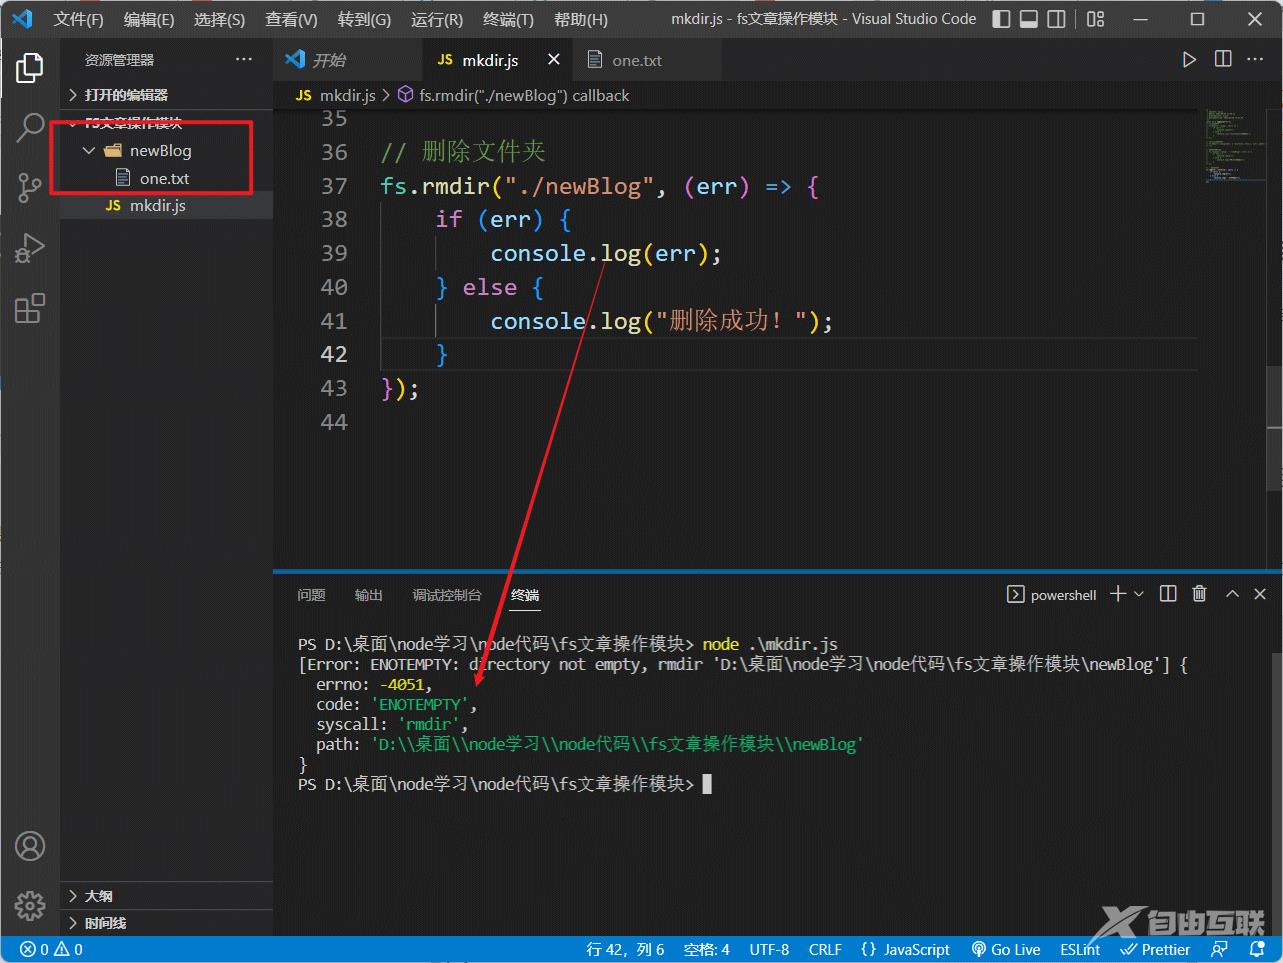Collapse the newBlog folder
The image size is (1283, 963).
click(x=166, y=151)
